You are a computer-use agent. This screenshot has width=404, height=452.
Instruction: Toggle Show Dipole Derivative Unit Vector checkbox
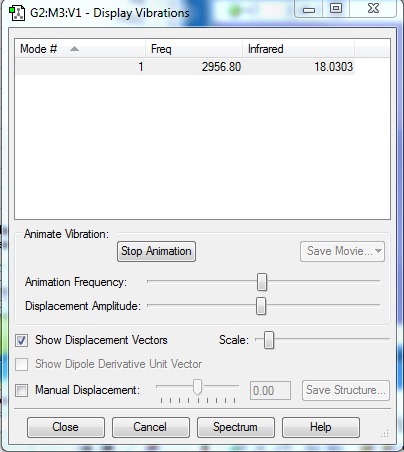(22, 364)
